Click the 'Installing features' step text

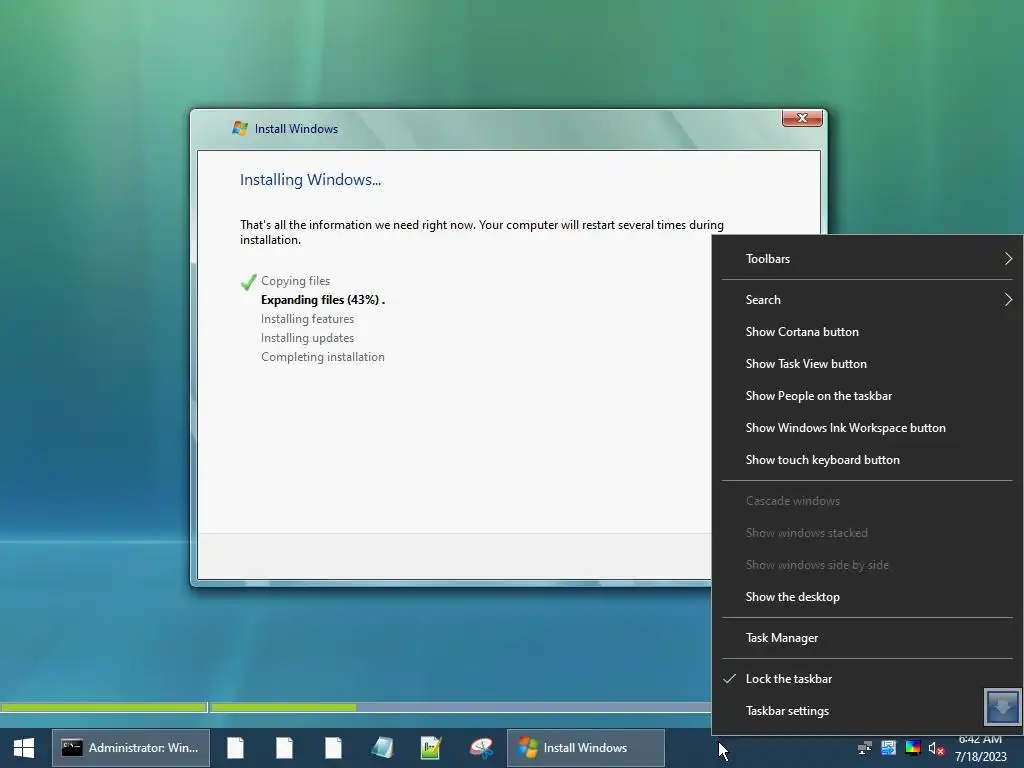click(x=307, y=319)
